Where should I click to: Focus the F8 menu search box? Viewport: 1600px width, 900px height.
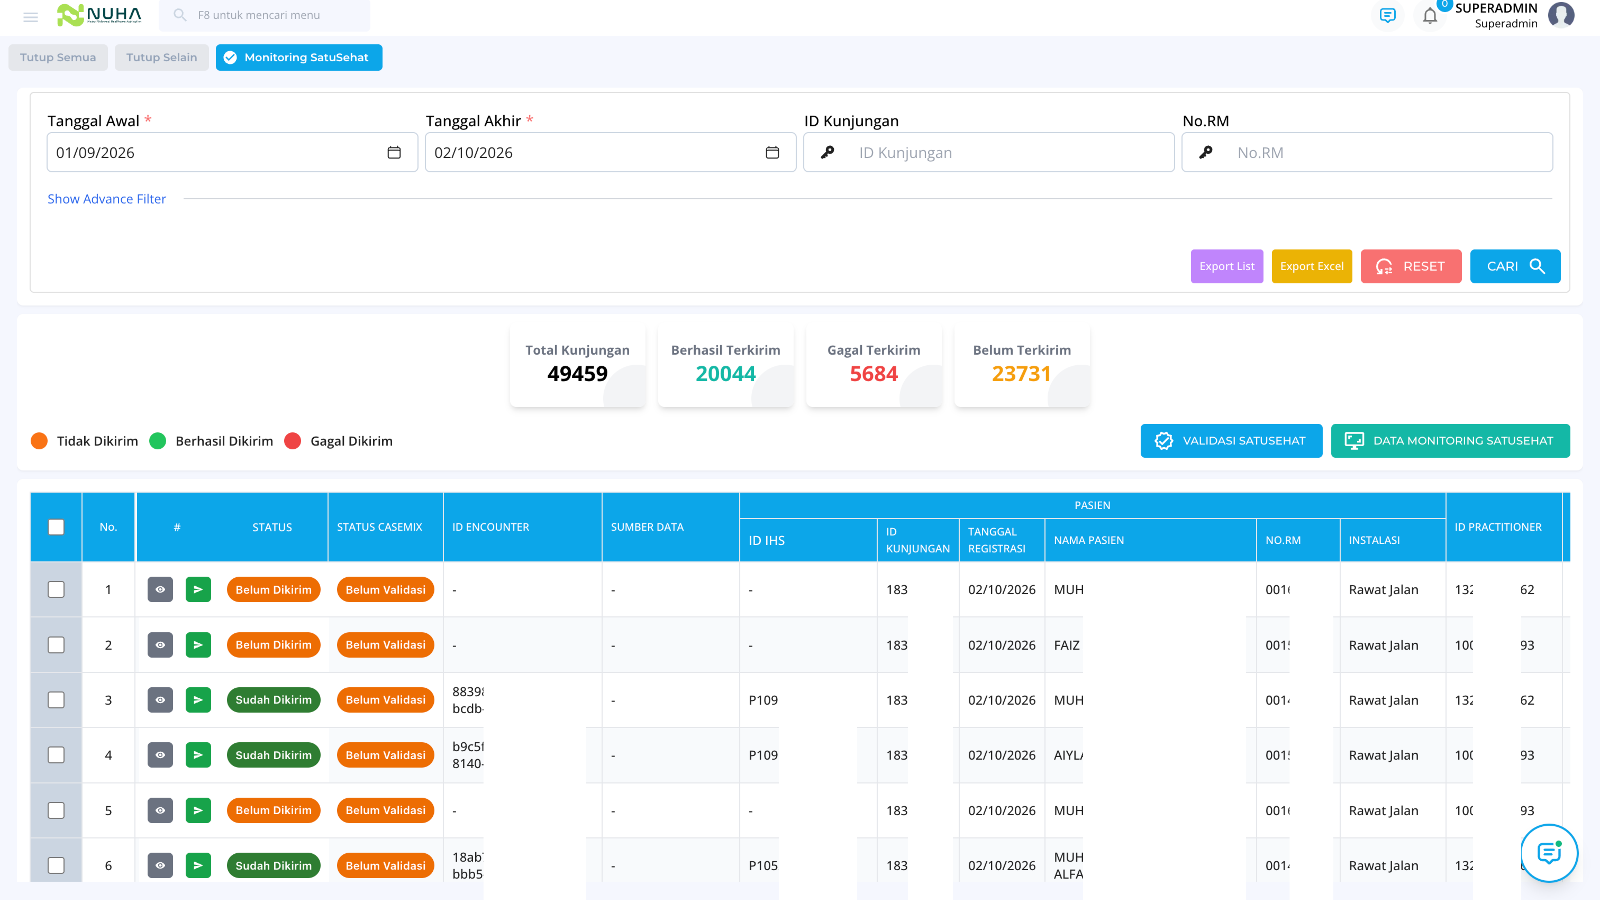pos(265,15)
